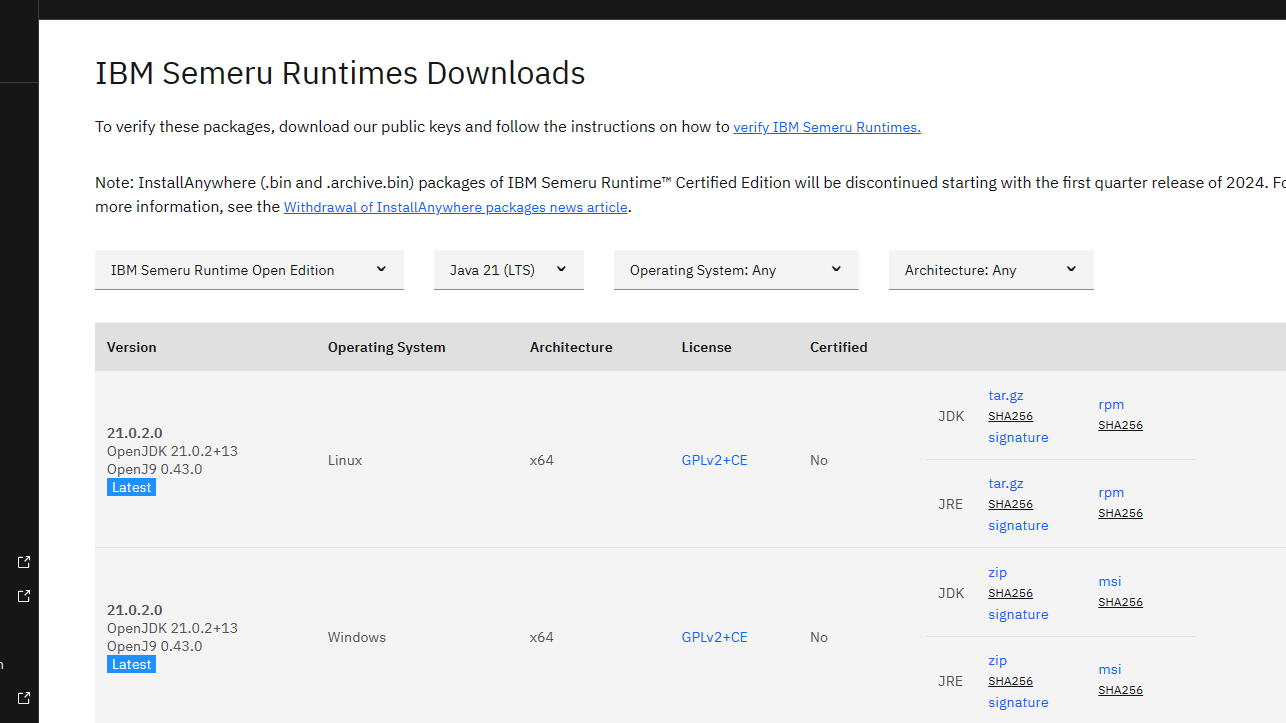View SHA256 for Windows JDK msi
Viewport: 1286px width, 723px height.
[x=1120, y=602]
